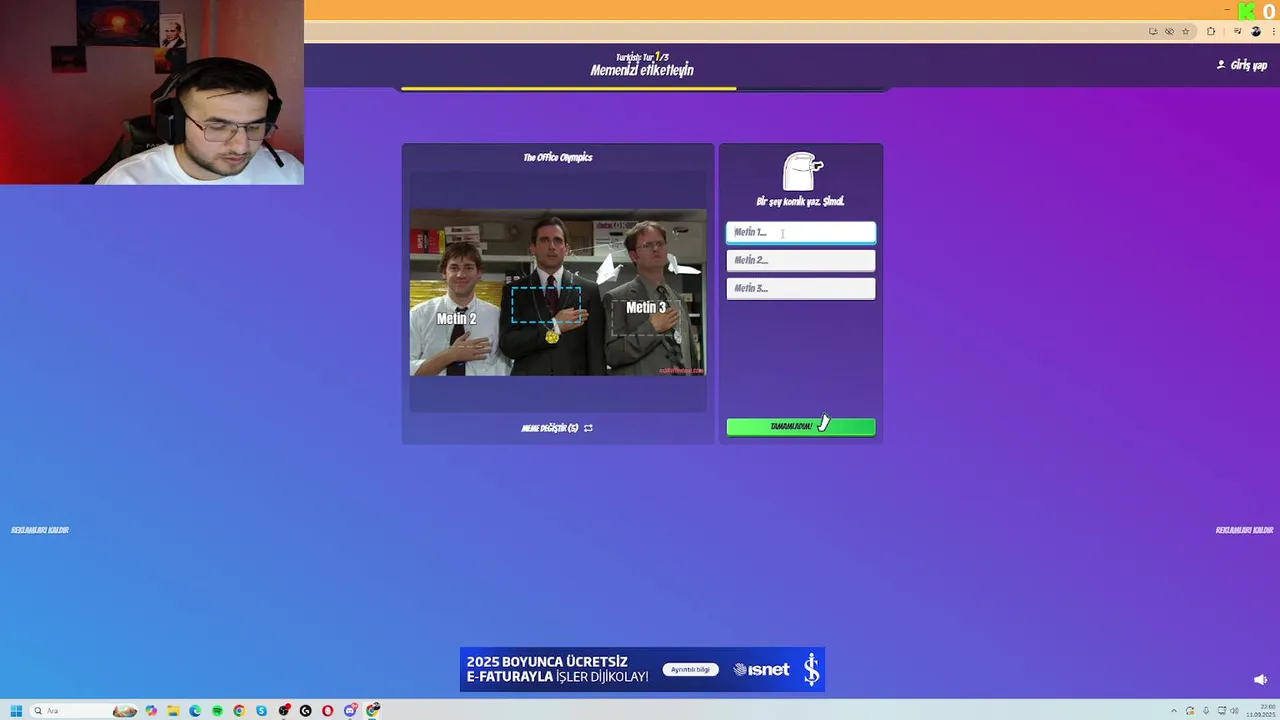
Task: Open the last Chrome profile taskbar icon
Action: coord(373,711)
